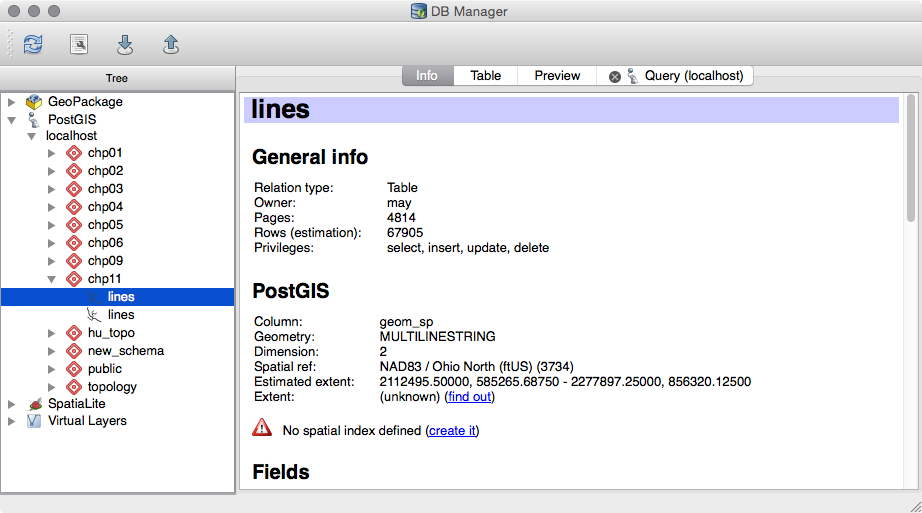This screenshot has width=922, height=513.
Task: Click 'NAD83 / Ohio North (ftUS) (3734)' text
Action: (476, 367)
